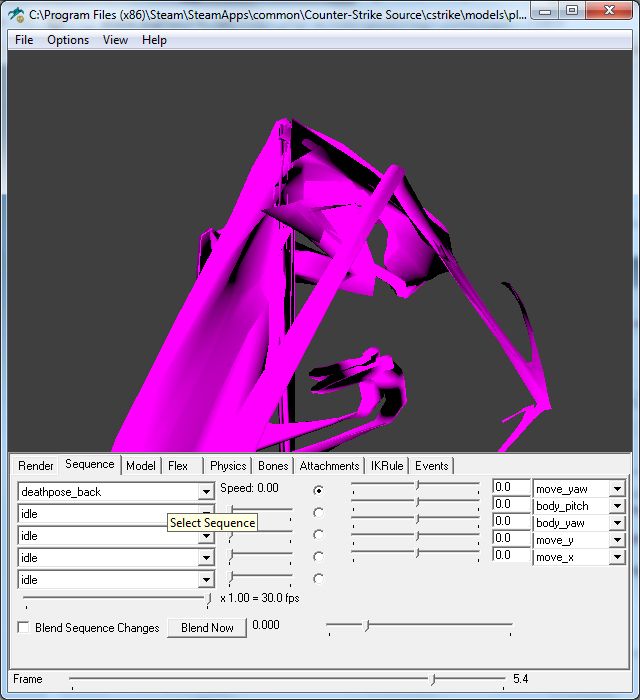The height and width of the screenshot is (700, 640).
Task: Click the move_y value field
Action: point(511,538)
